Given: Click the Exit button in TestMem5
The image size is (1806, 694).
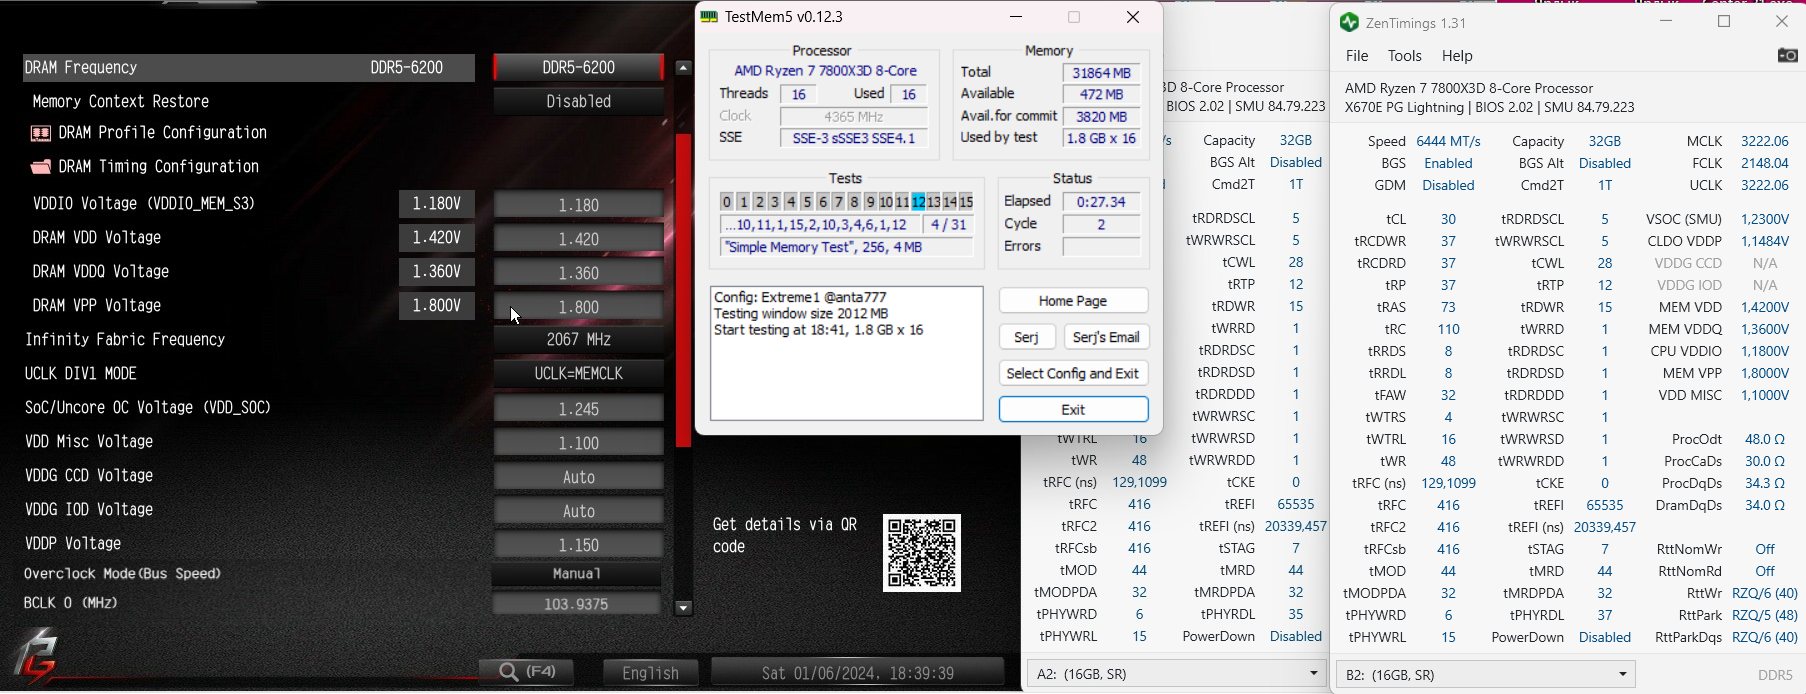Looking at the screenshot, I should point(1073,409).
